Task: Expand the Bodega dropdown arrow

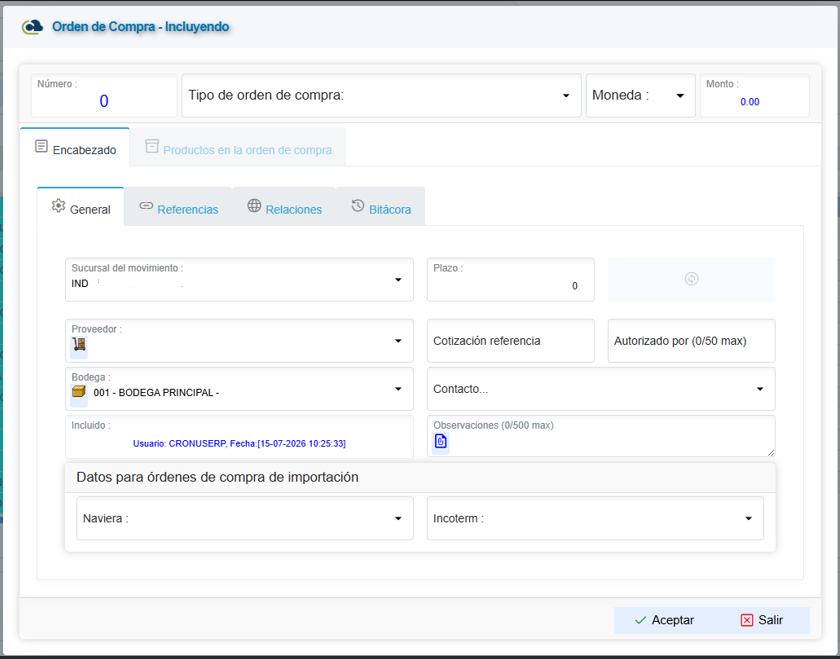Action: tap(398, 389)
